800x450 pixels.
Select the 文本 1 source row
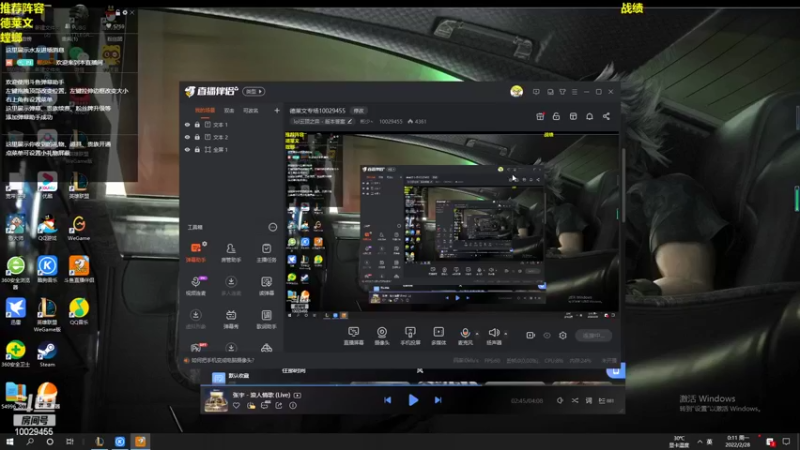(232, 124)
